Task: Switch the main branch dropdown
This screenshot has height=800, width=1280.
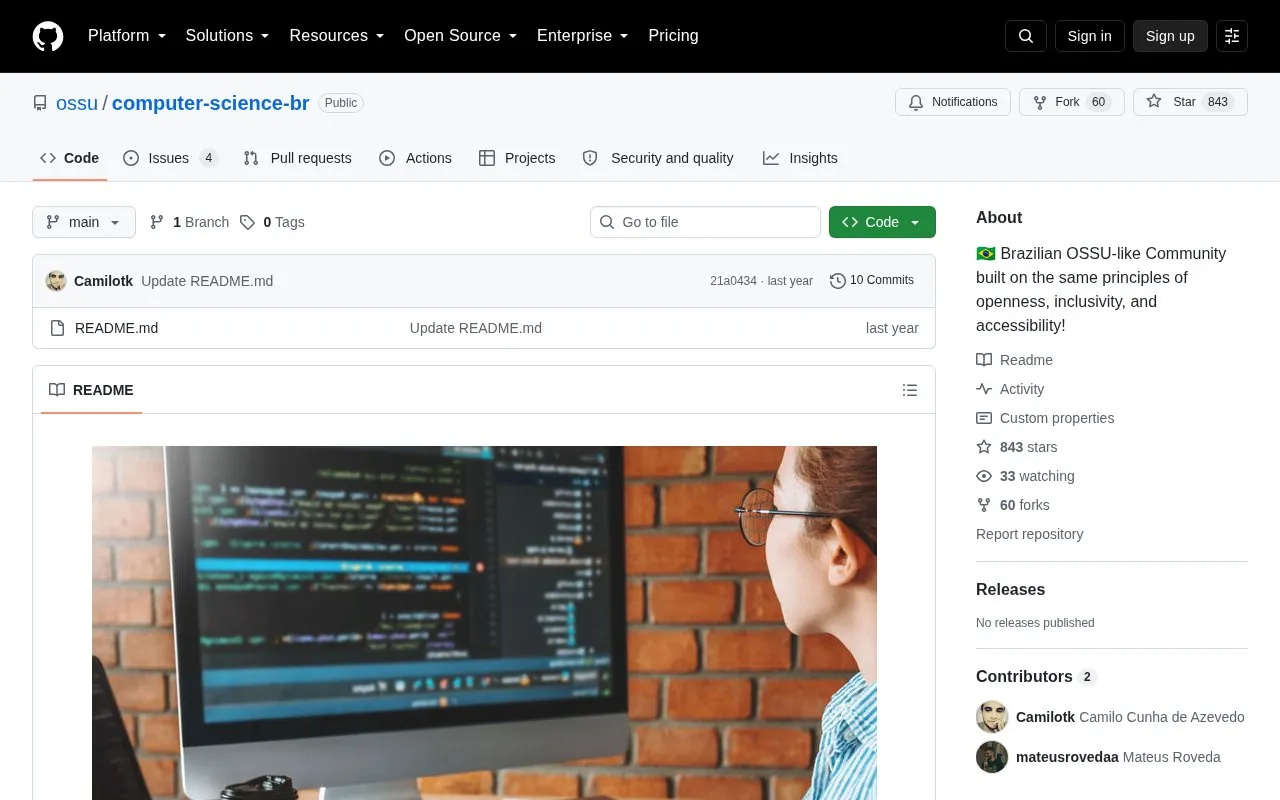Action: pyautogui.click(x=84, y=222)
